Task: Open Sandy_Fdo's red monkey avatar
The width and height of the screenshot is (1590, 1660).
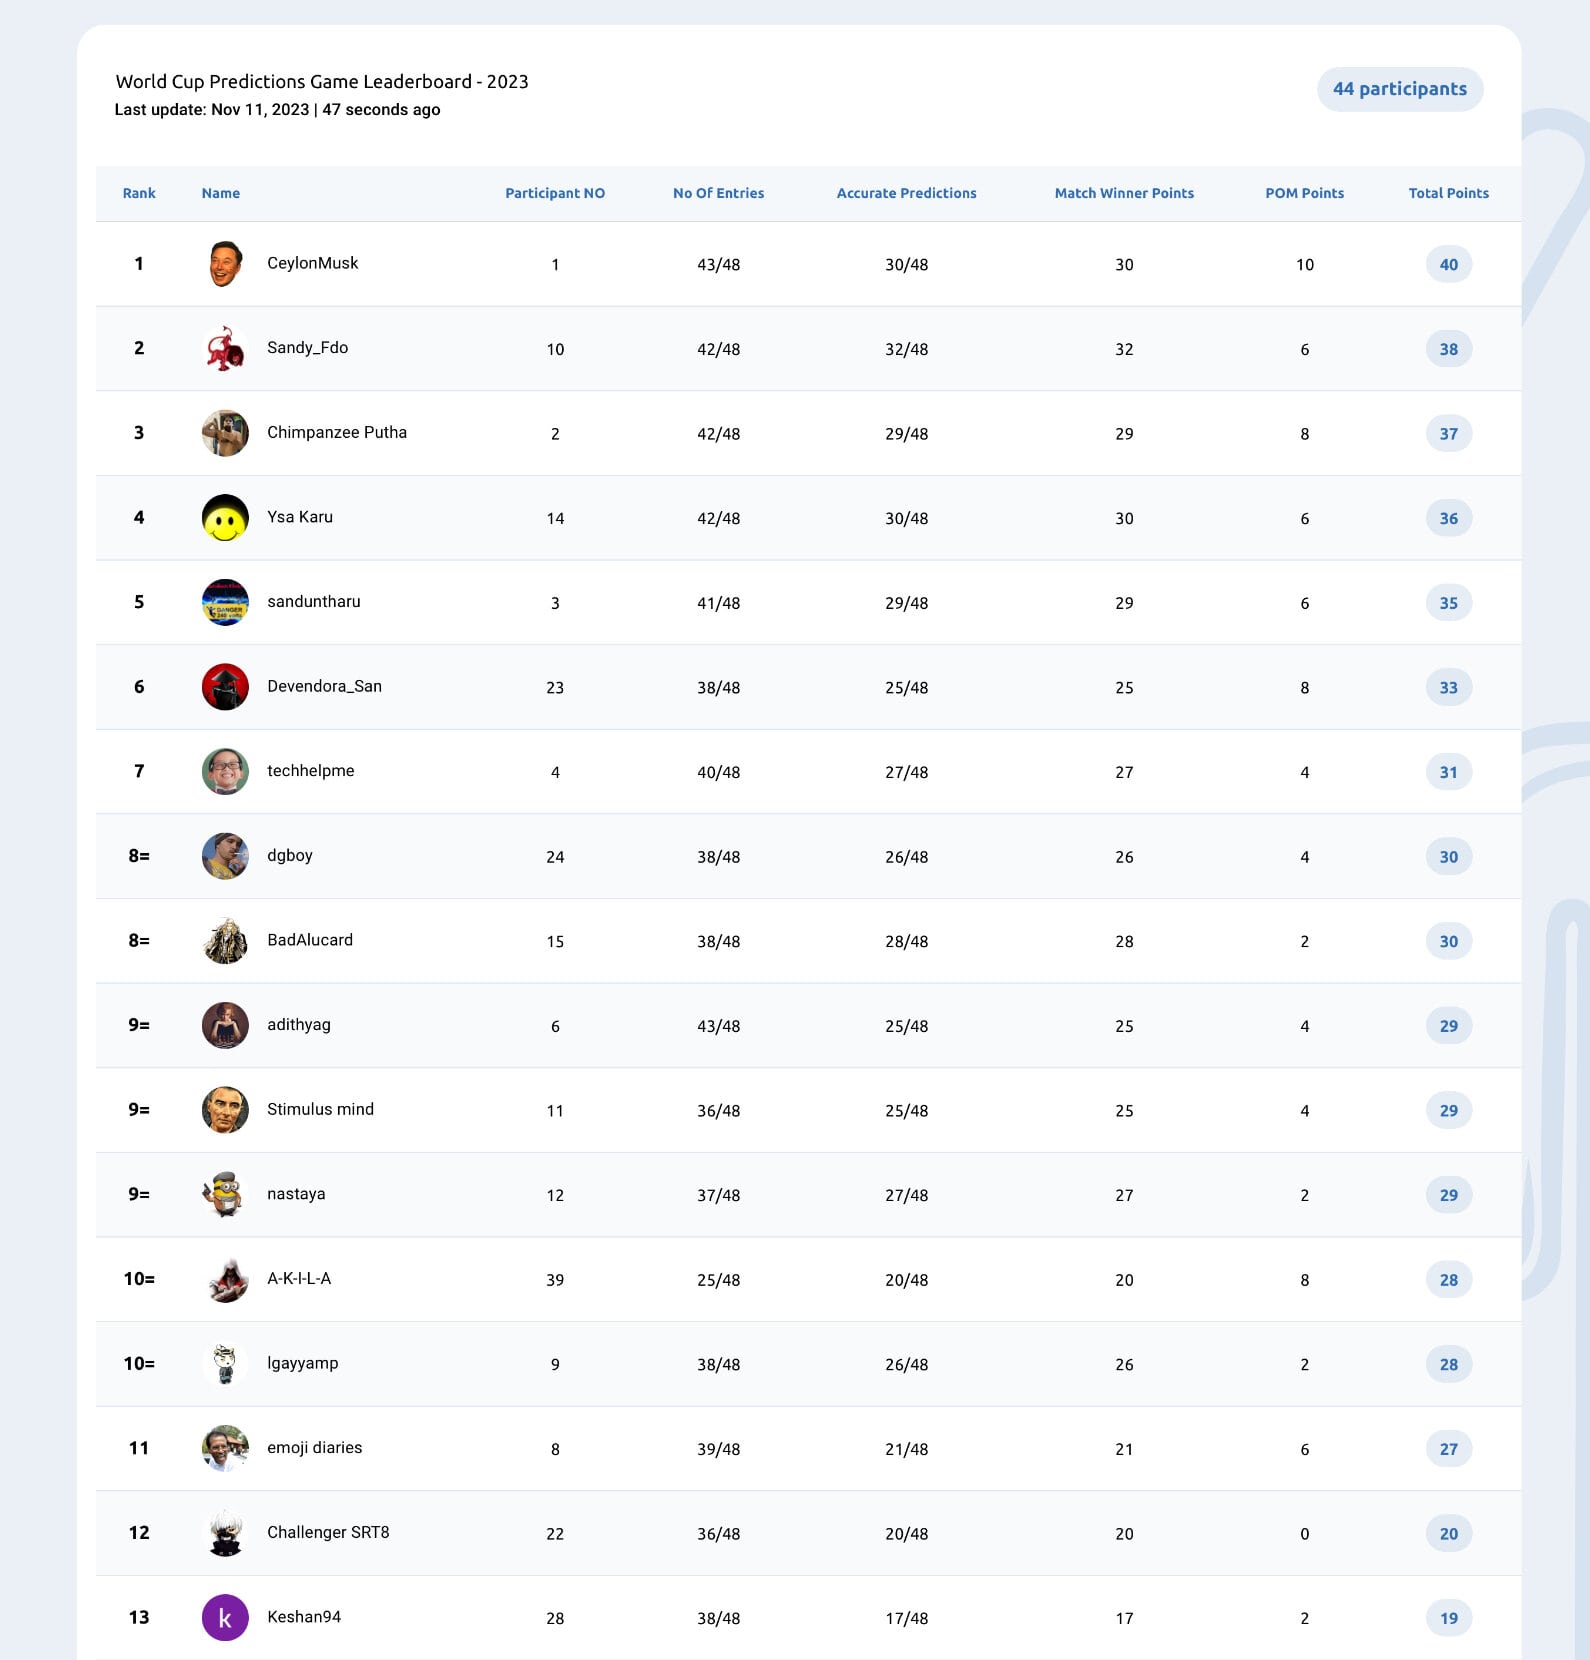Action: click(x=225, y=348)
